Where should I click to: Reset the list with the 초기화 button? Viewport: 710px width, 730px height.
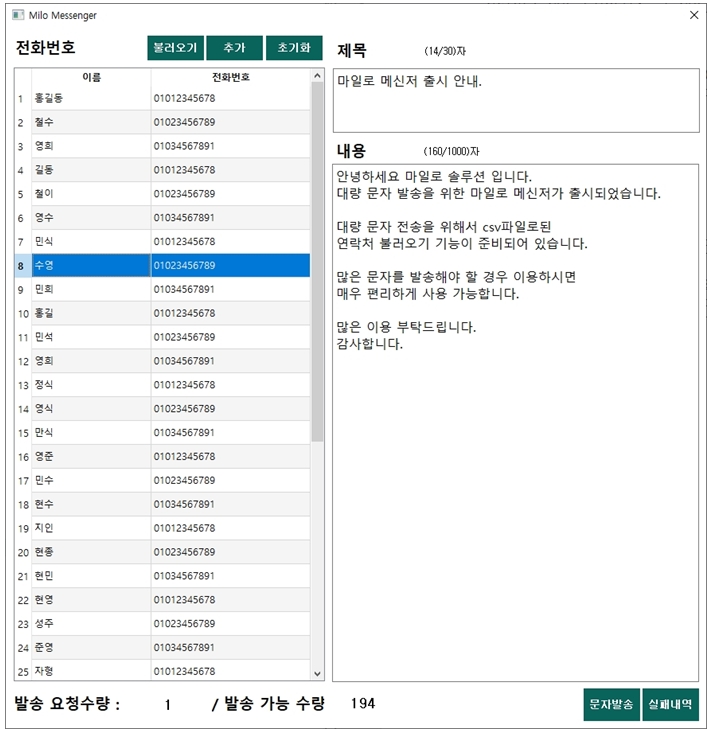click(x=294, y=48)
